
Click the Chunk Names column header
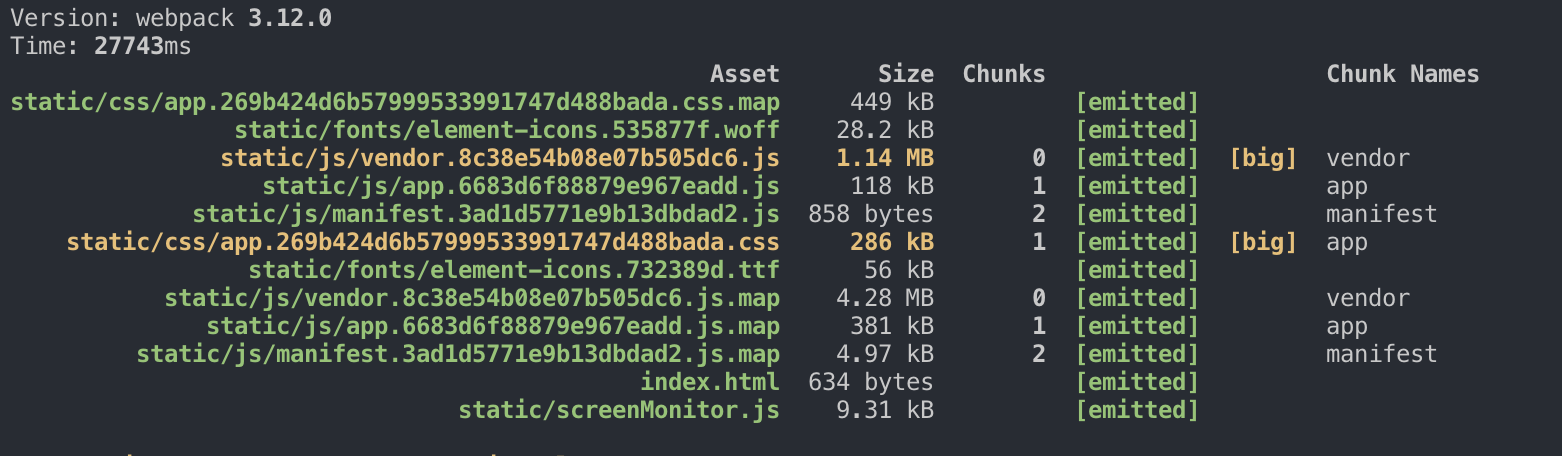[x=1403, y=74]
